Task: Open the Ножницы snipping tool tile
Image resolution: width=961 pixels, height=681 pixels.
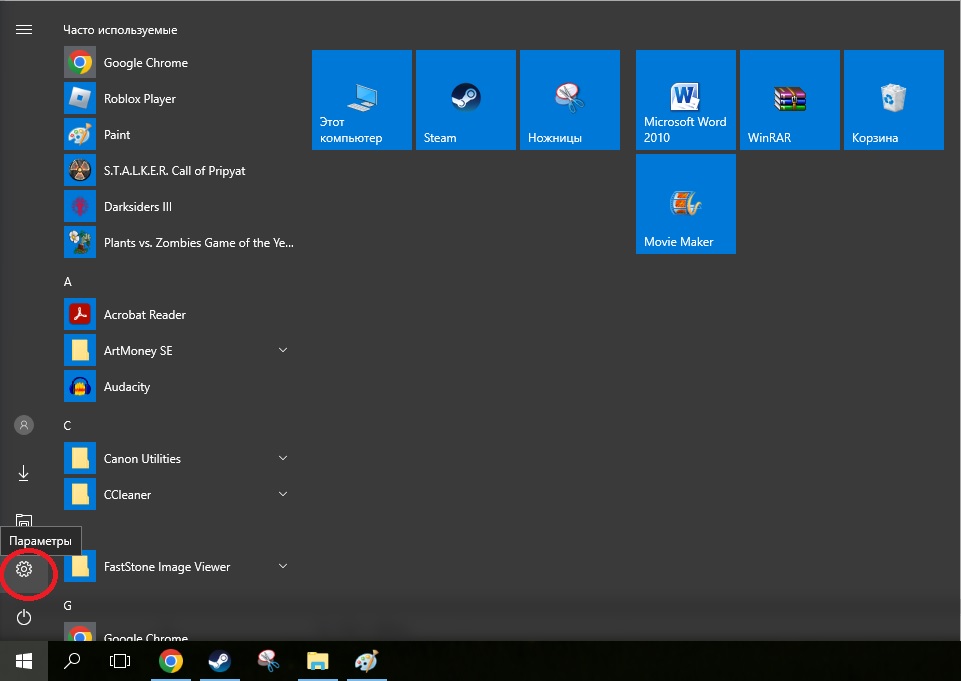Action: (x=570, y=100)
